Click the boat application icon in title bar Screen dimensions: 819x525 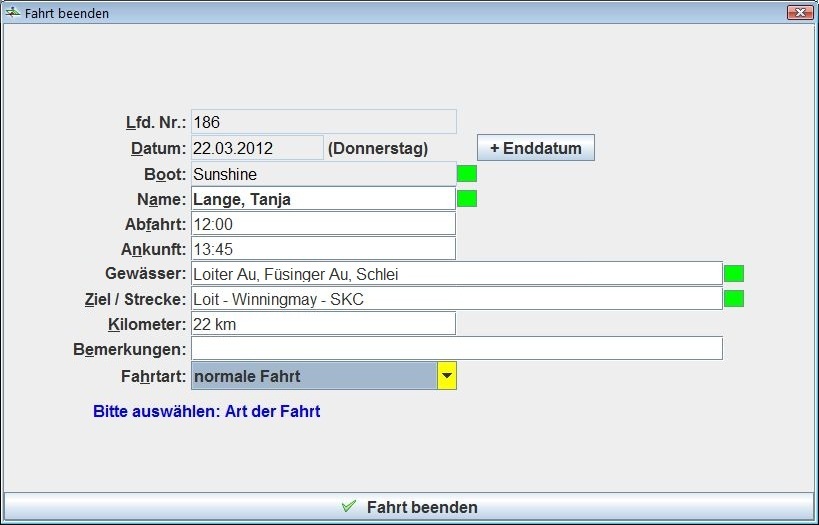[x=12, y=13]
